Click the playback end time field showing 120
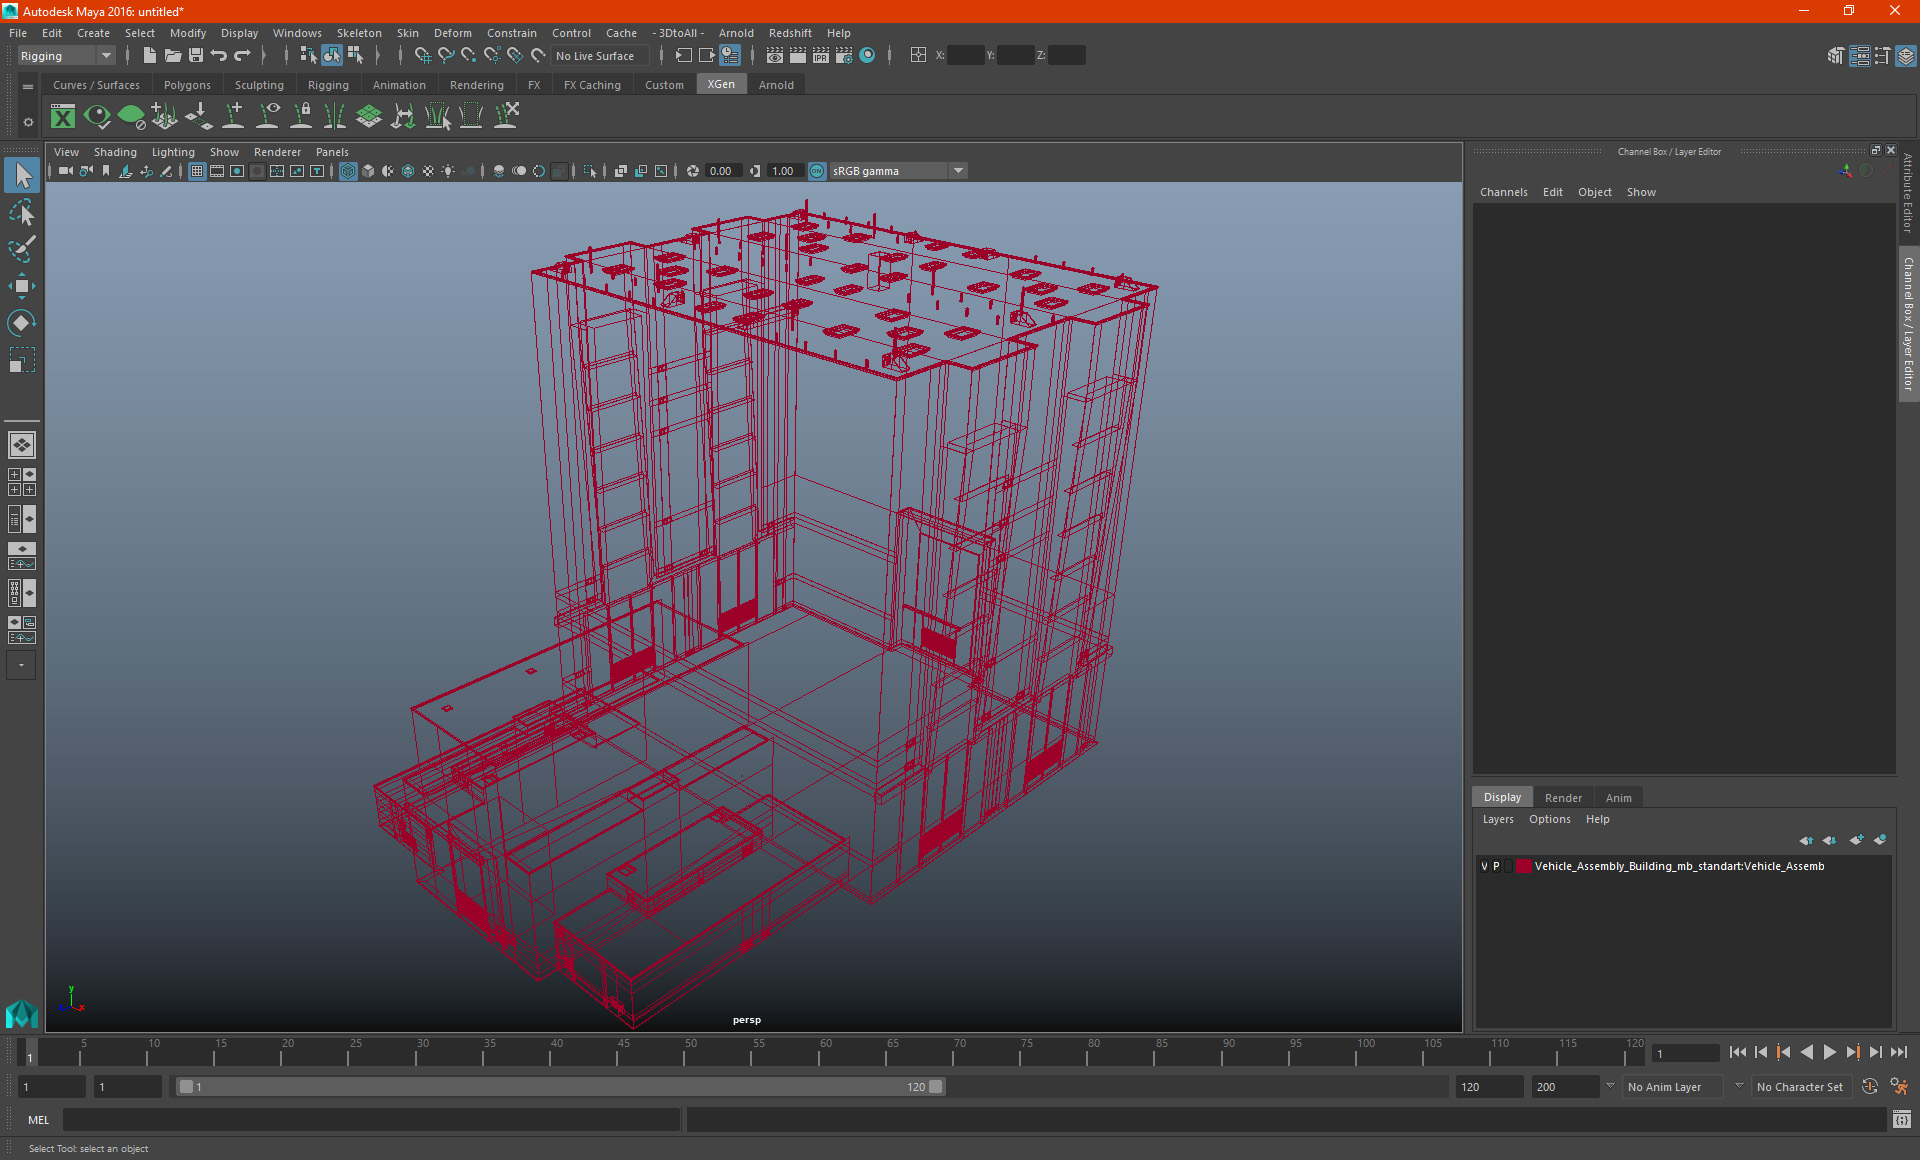This screenshot has width=1920, height=1160. tap(1489, 1087)
